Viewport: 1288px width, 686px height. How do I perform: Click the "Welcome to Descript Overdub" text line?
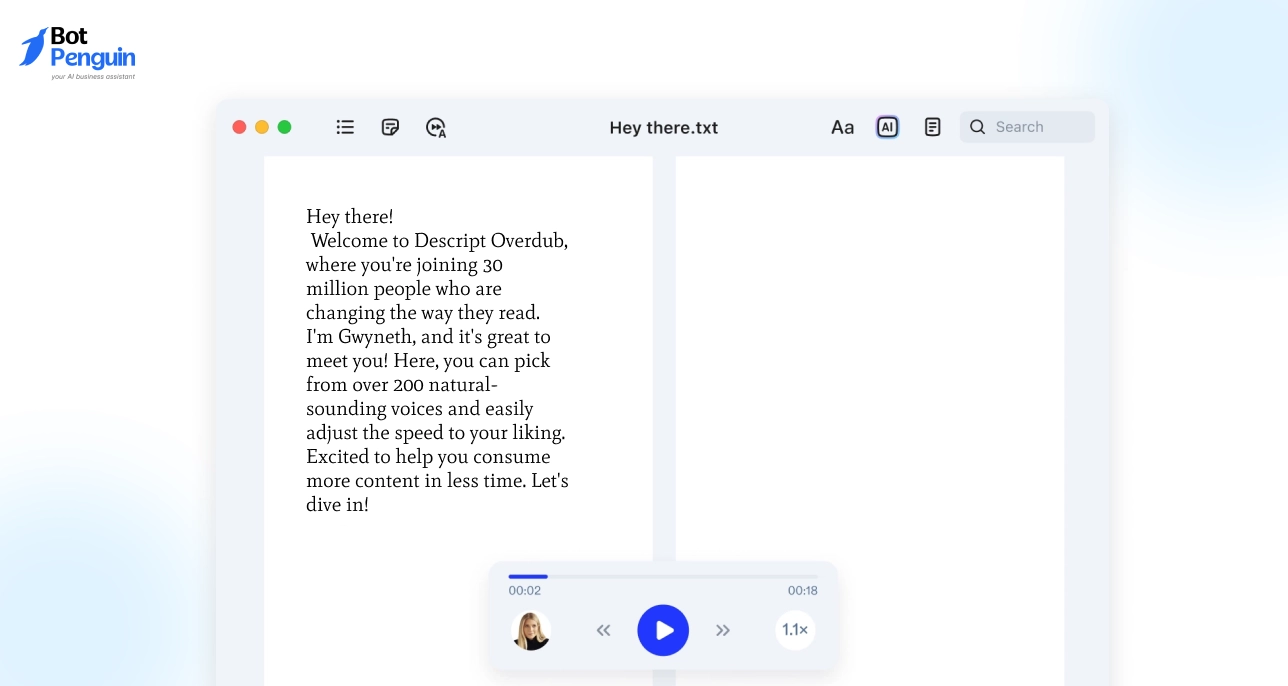pyautogui.click(x=439, y=241)
